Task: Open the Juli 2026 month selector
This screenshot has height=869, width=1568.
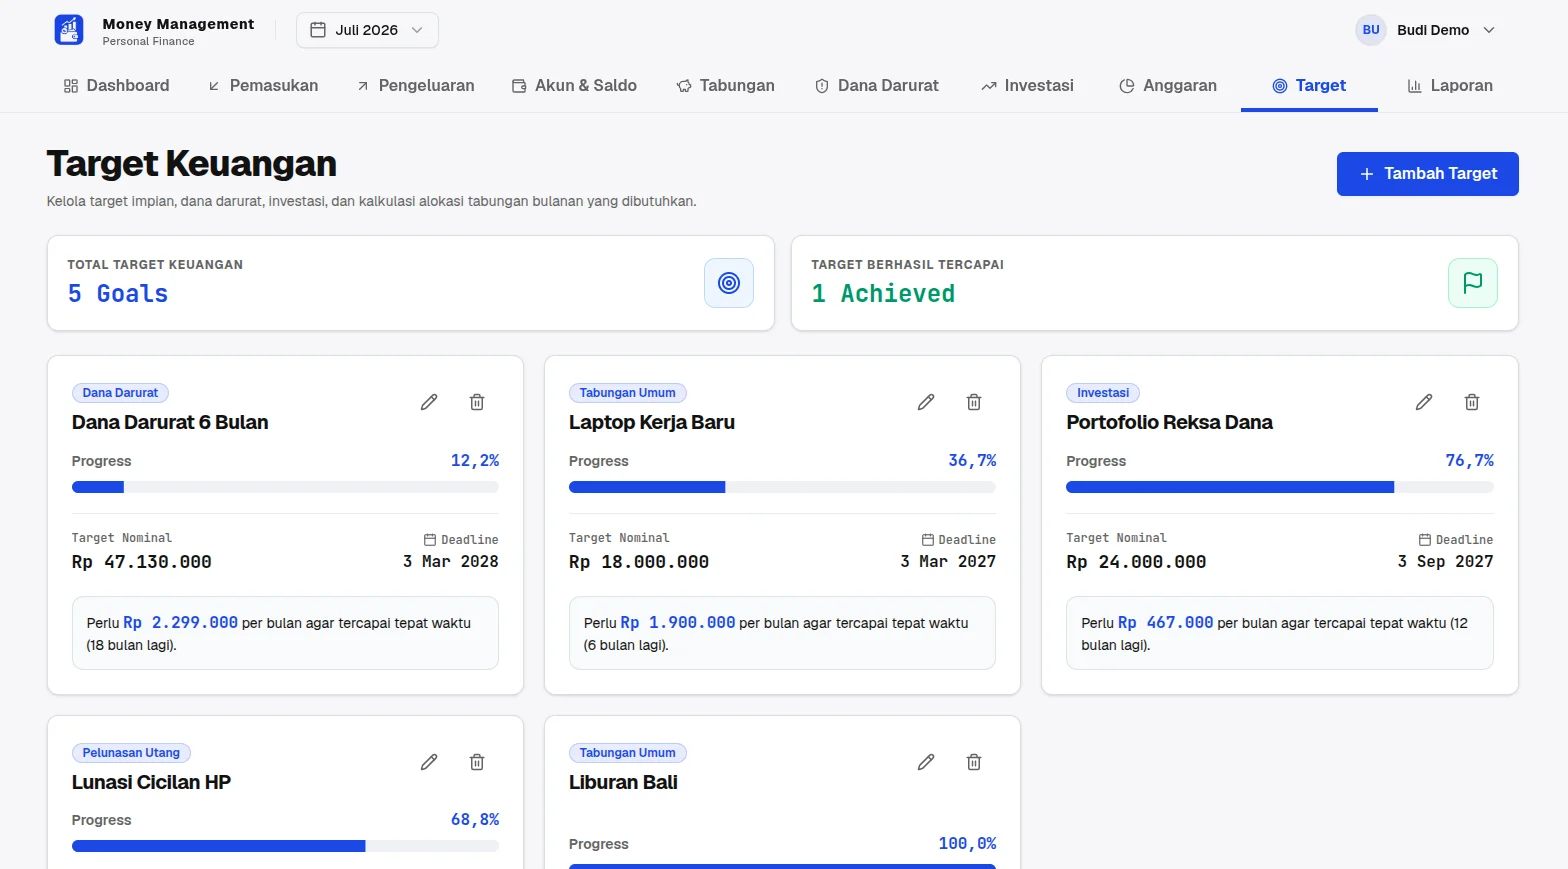Action: point(367,30)
